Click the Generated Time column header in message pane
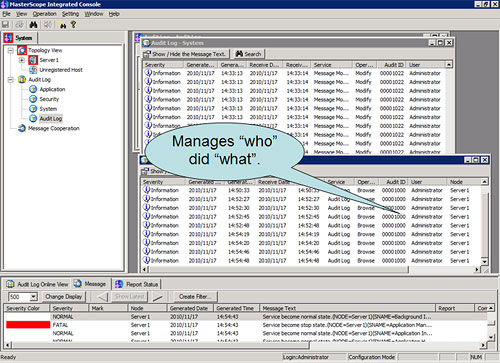Screen dimensions: 500x363 click(x=236, y=308)
